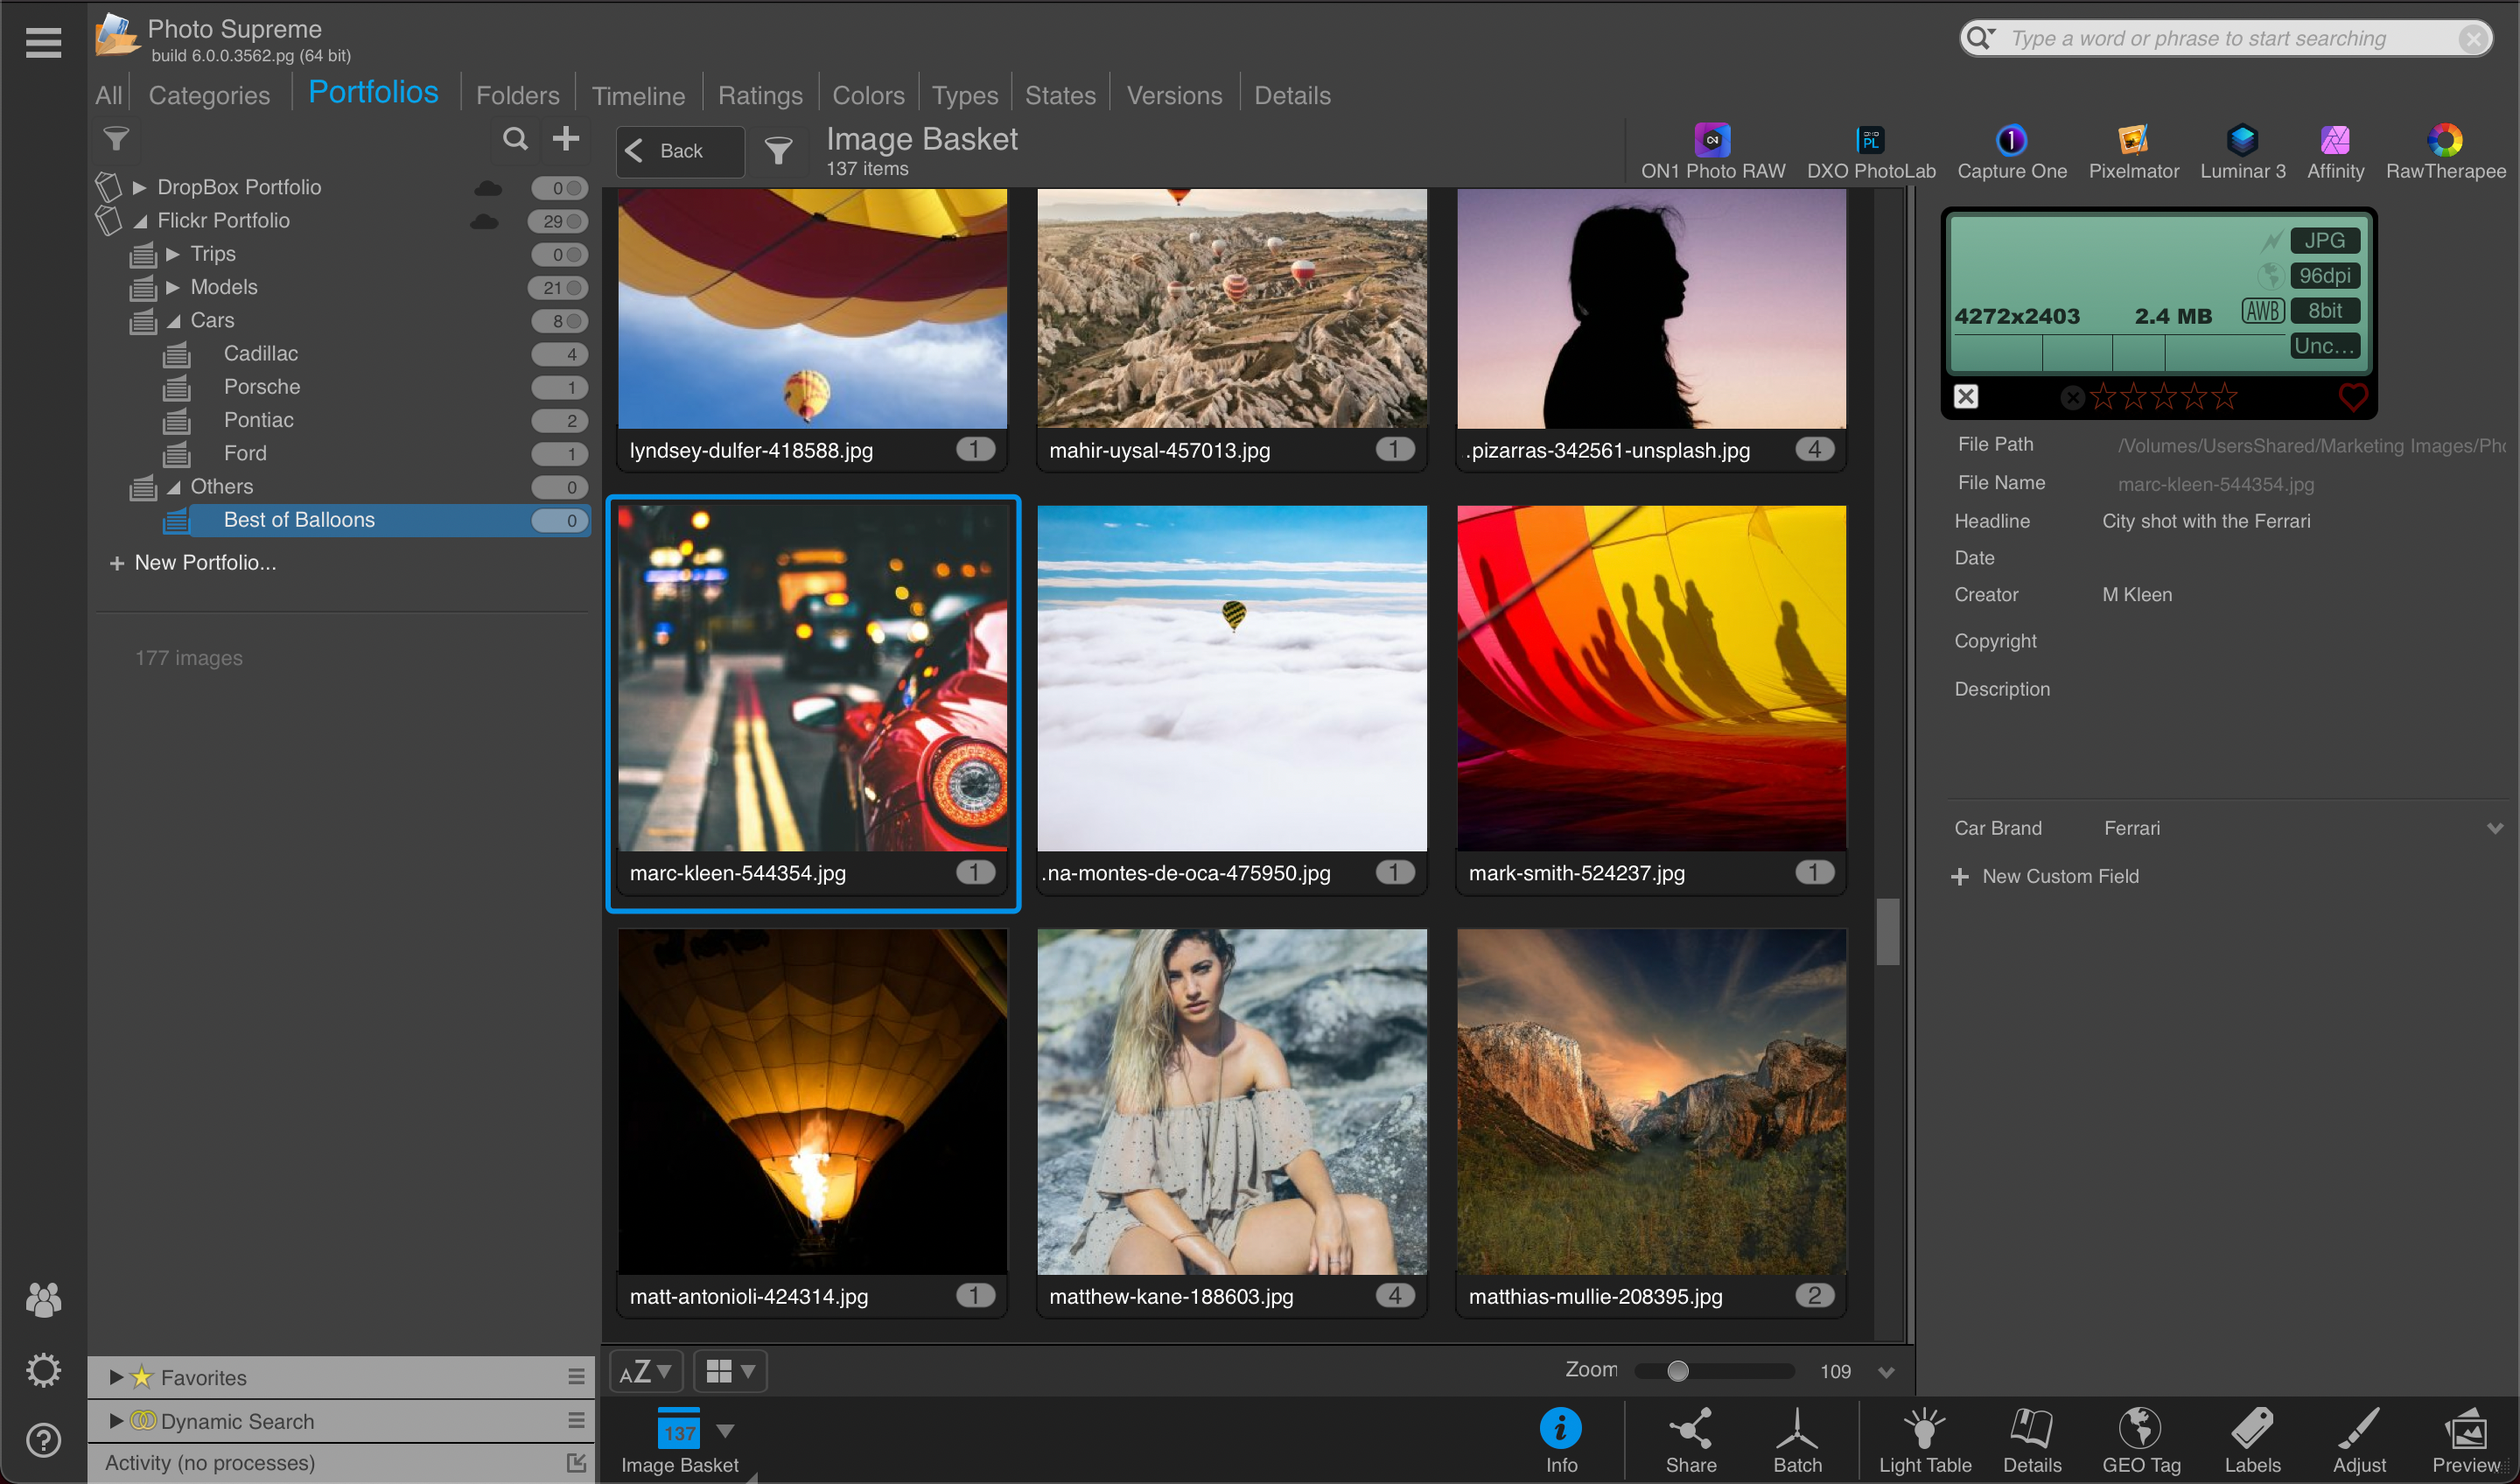
Task: Click the thumbnail Zoom slider
Action: tap(1677, 1371)
